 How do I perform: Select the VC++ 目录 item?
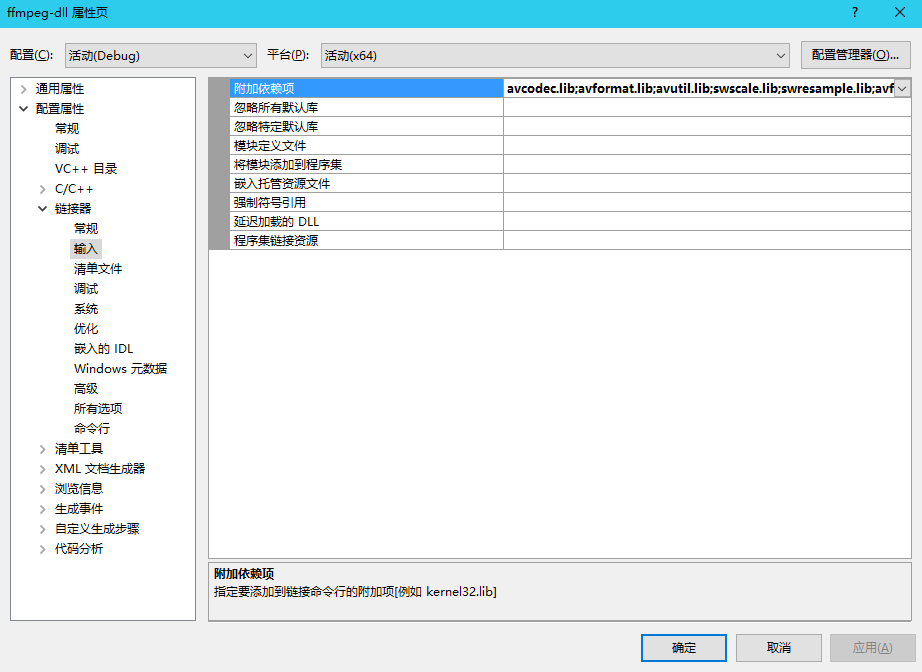click(86, 169)
